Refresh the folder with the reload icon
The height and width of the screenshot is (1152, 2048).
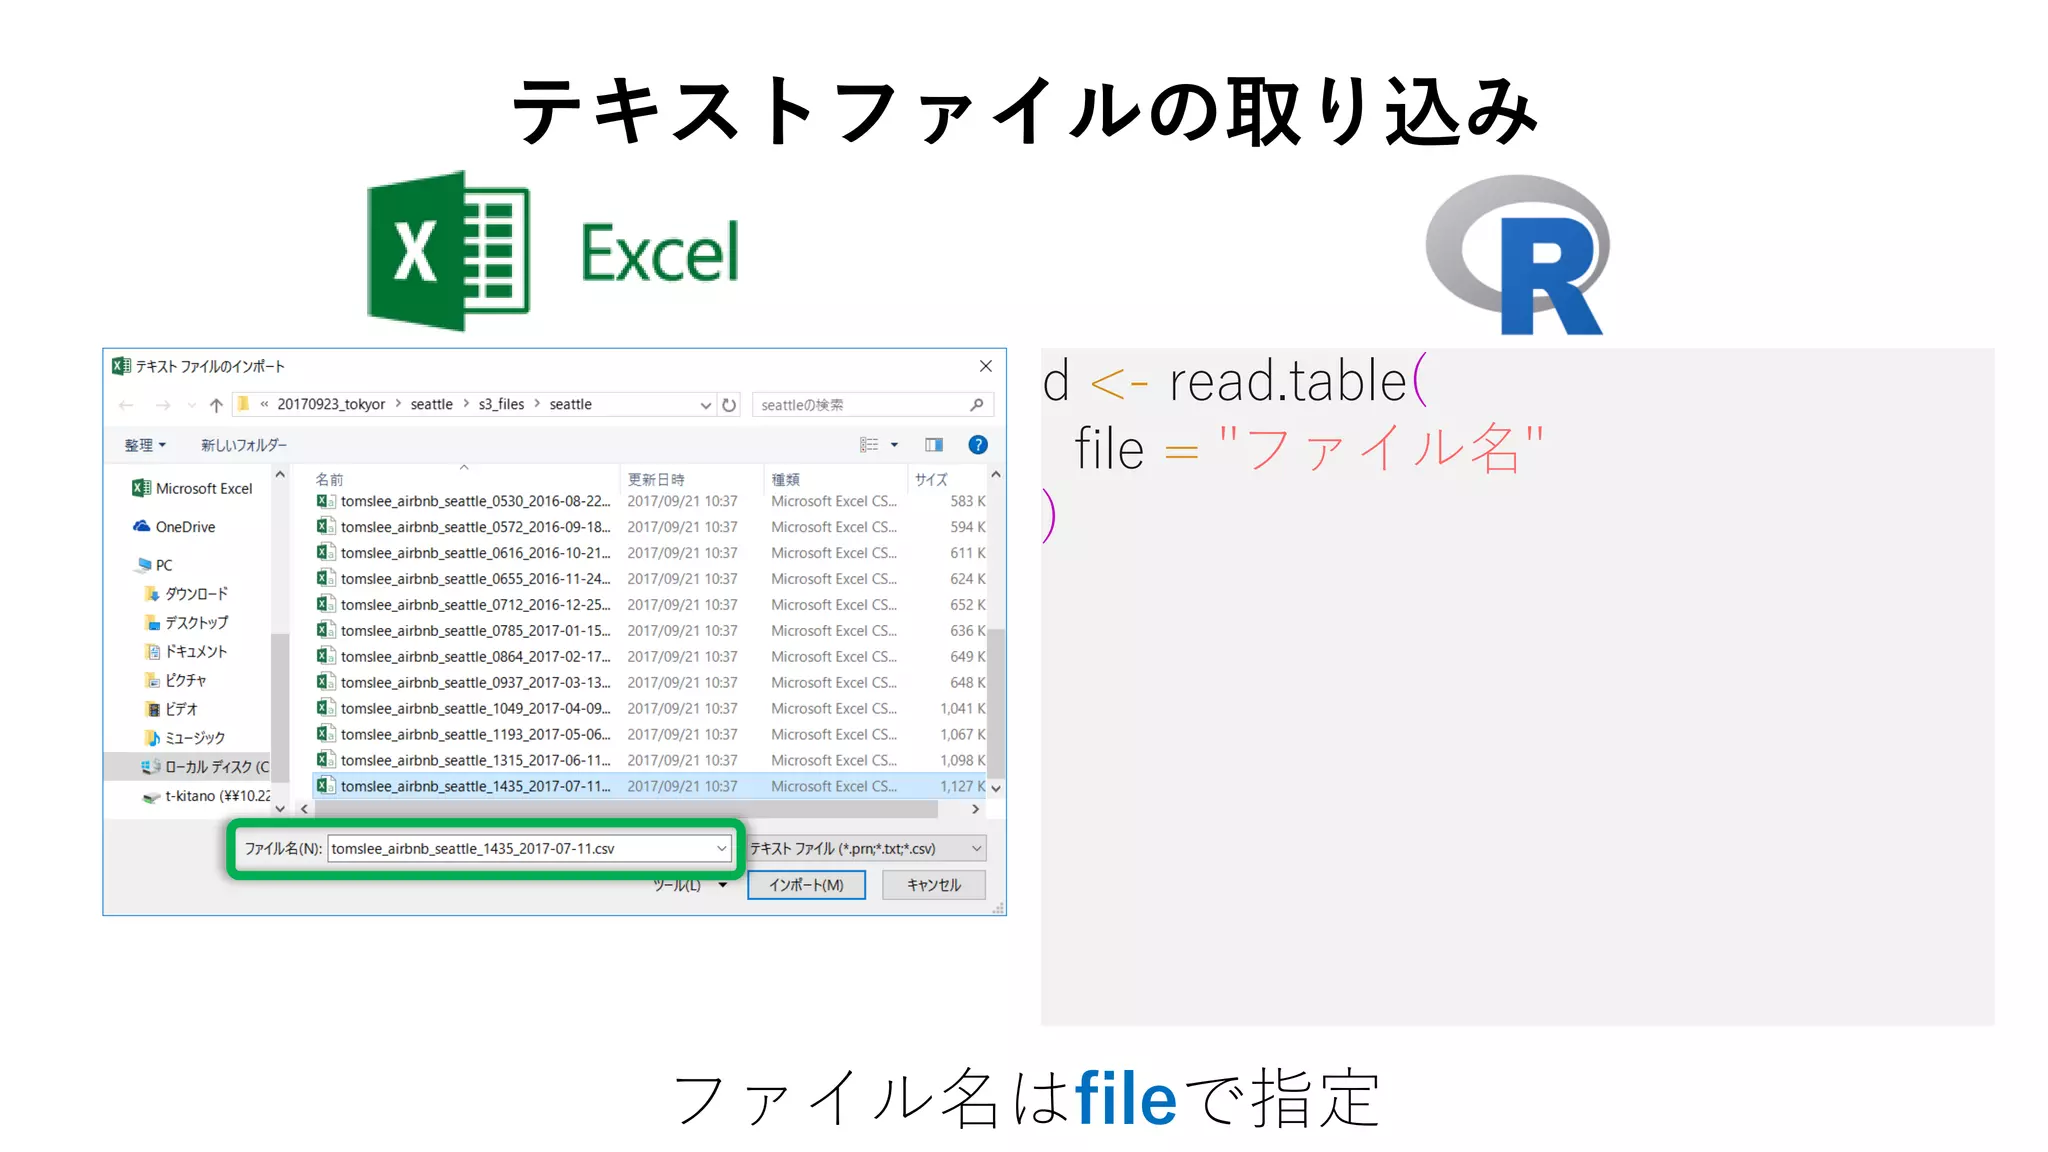pos(729,405)
